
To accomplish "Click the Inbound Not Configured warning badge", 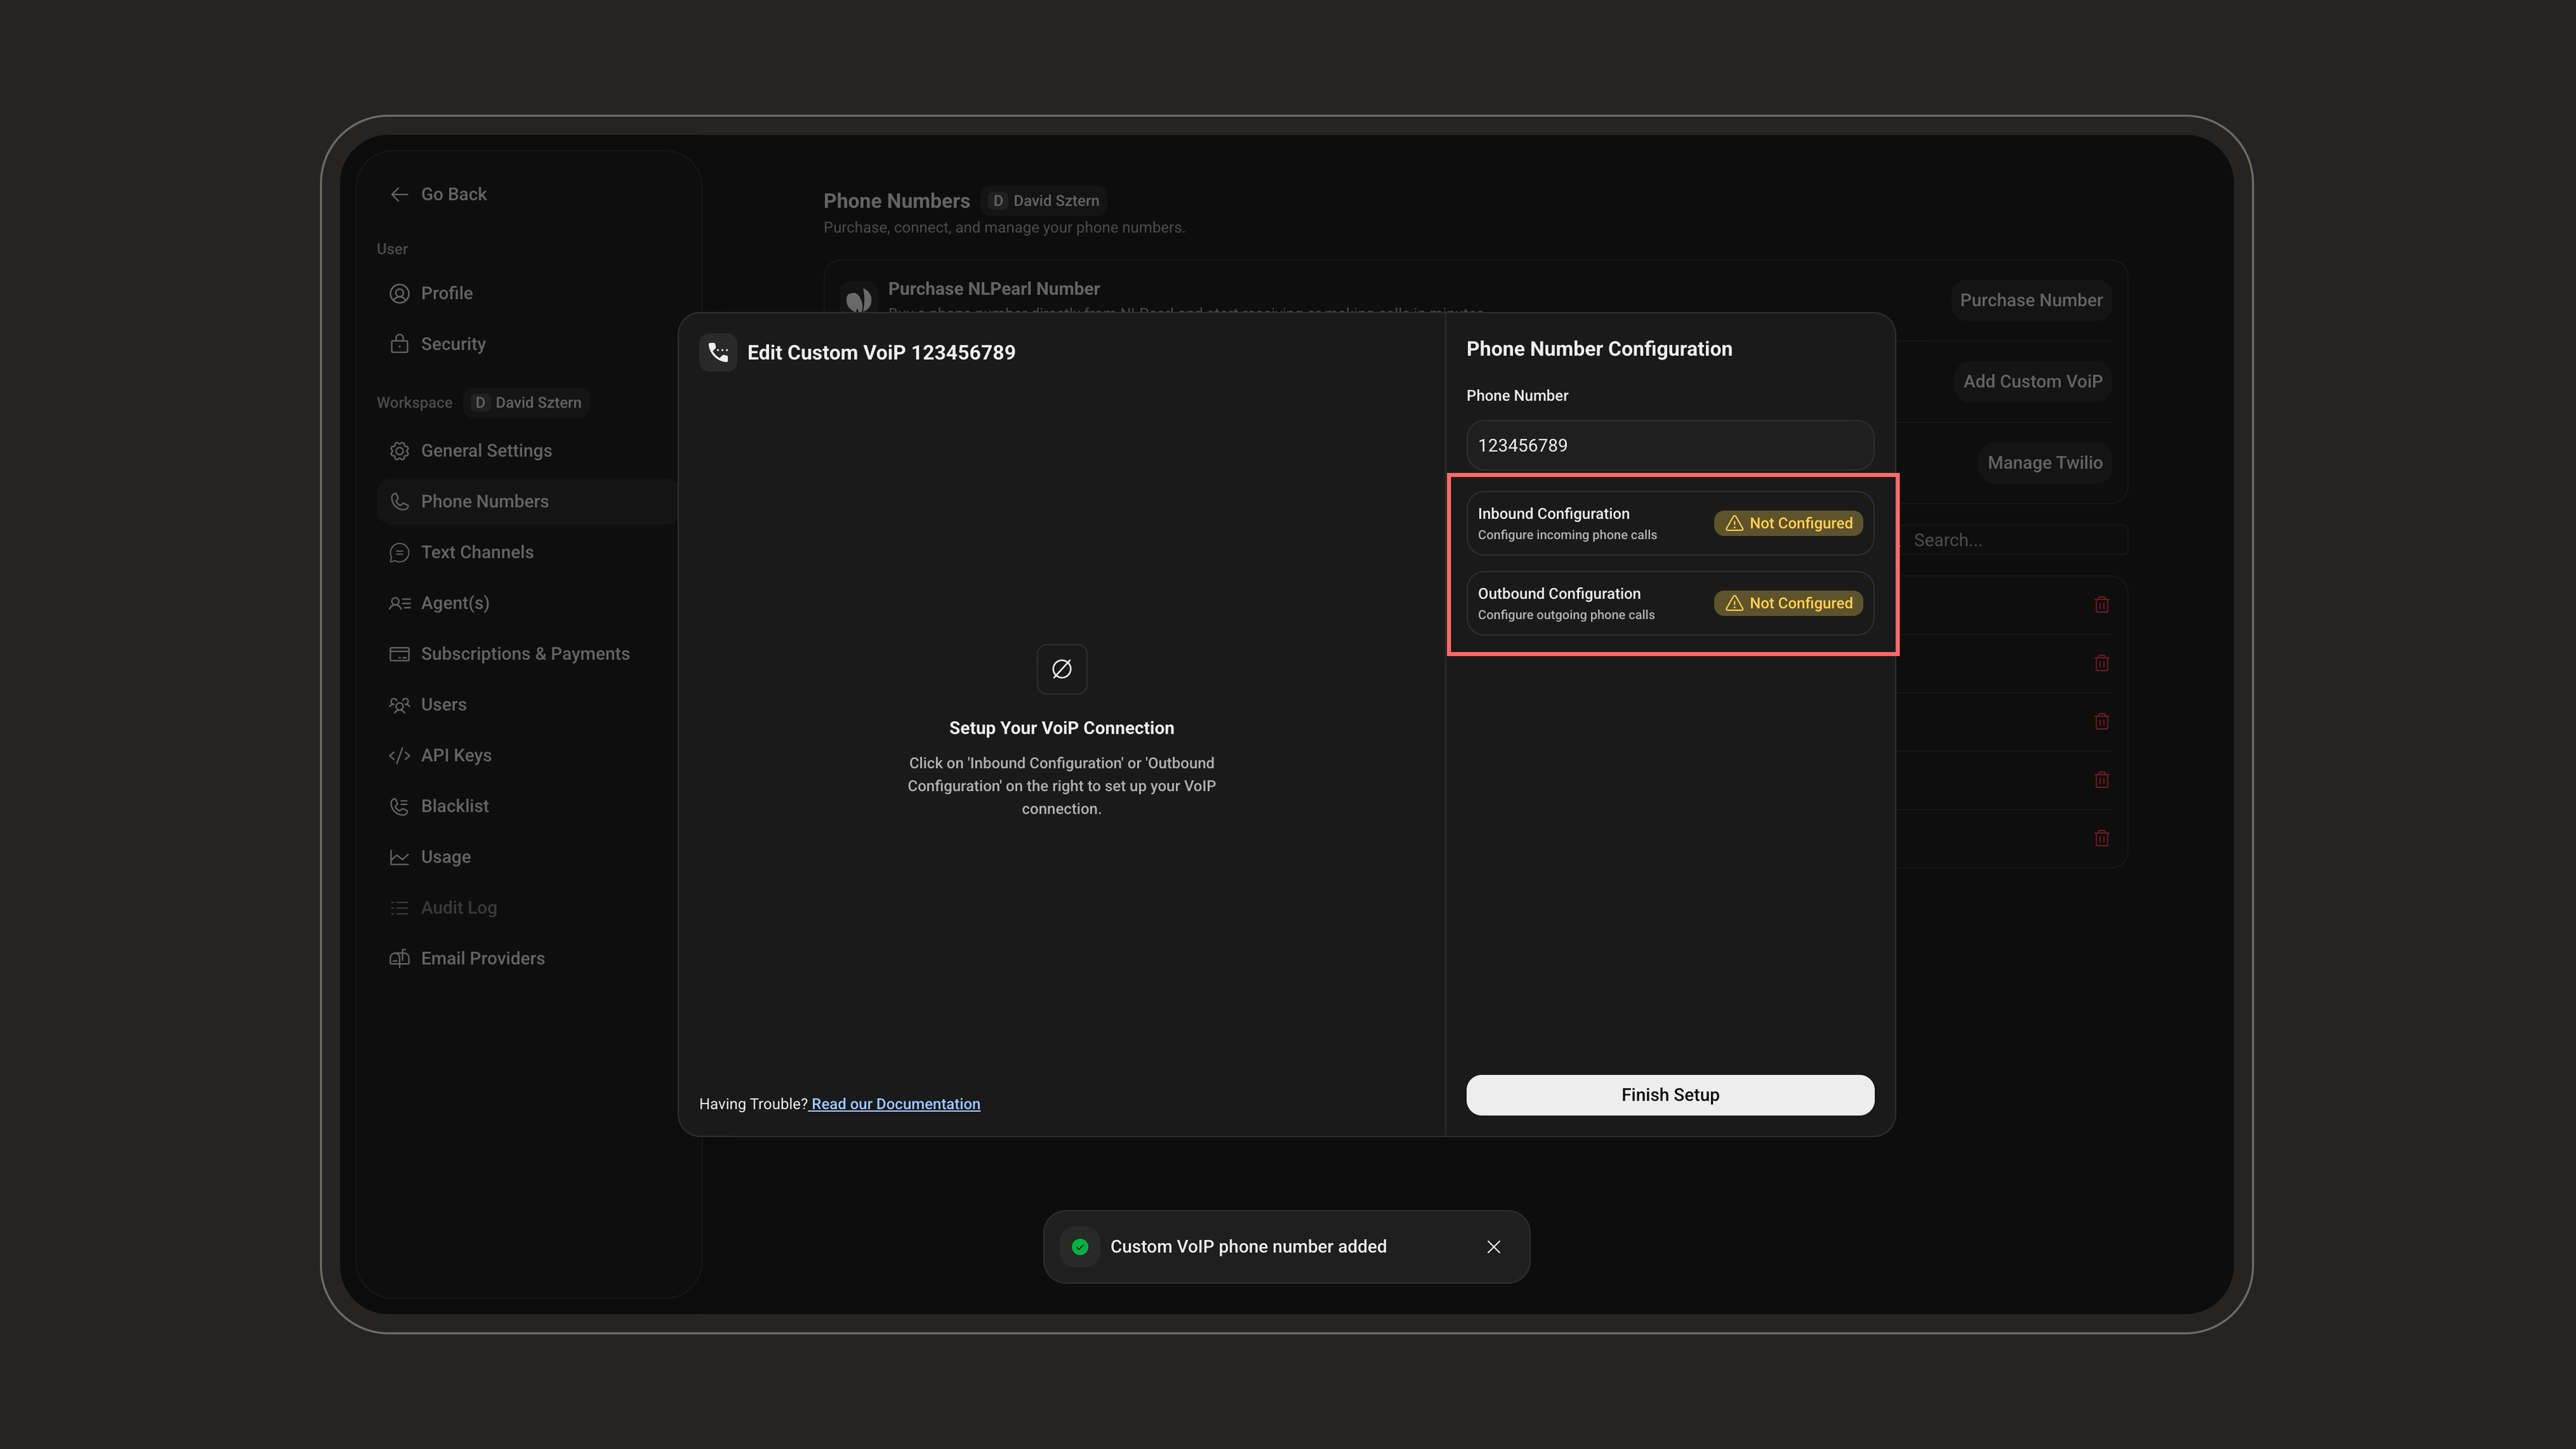I will point(1788,523).
